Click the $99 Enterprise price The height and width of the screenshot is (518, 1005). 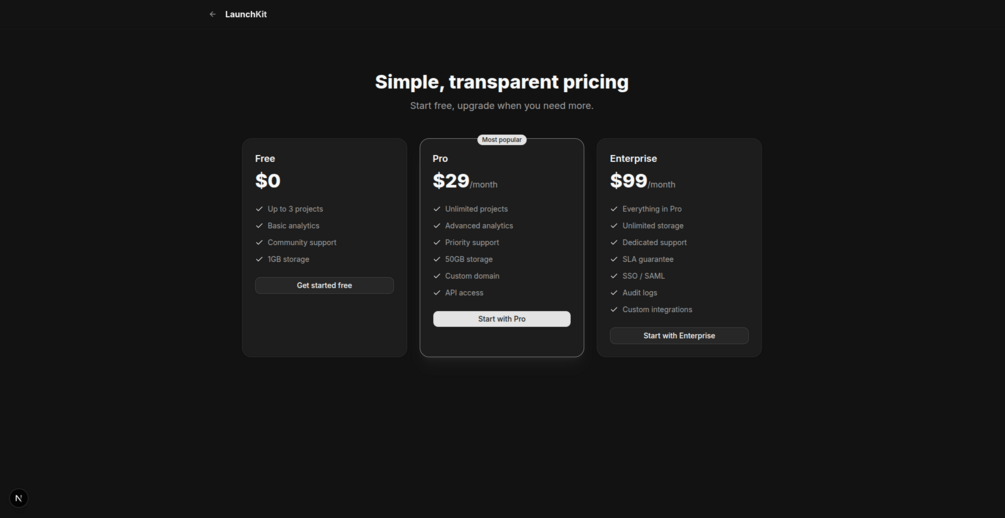(x=629, y=181)
